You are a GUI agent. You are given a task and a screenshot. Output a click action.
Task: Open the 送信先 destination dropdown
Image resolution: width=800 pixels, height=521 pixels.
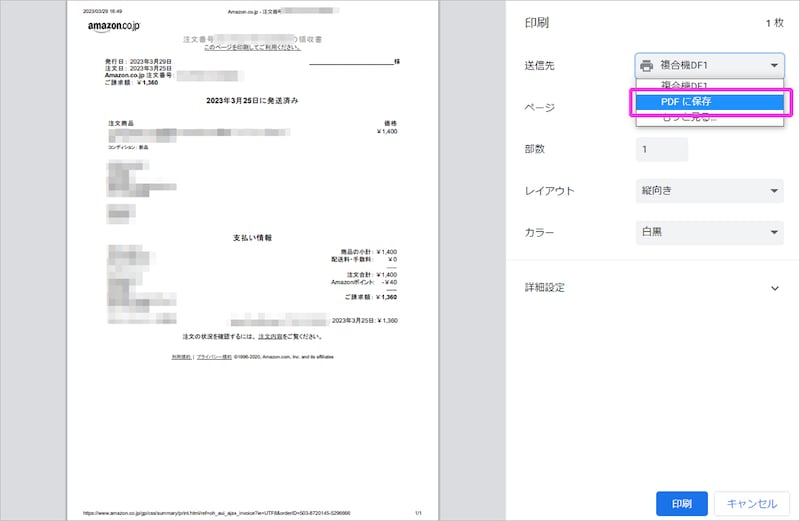710,65
